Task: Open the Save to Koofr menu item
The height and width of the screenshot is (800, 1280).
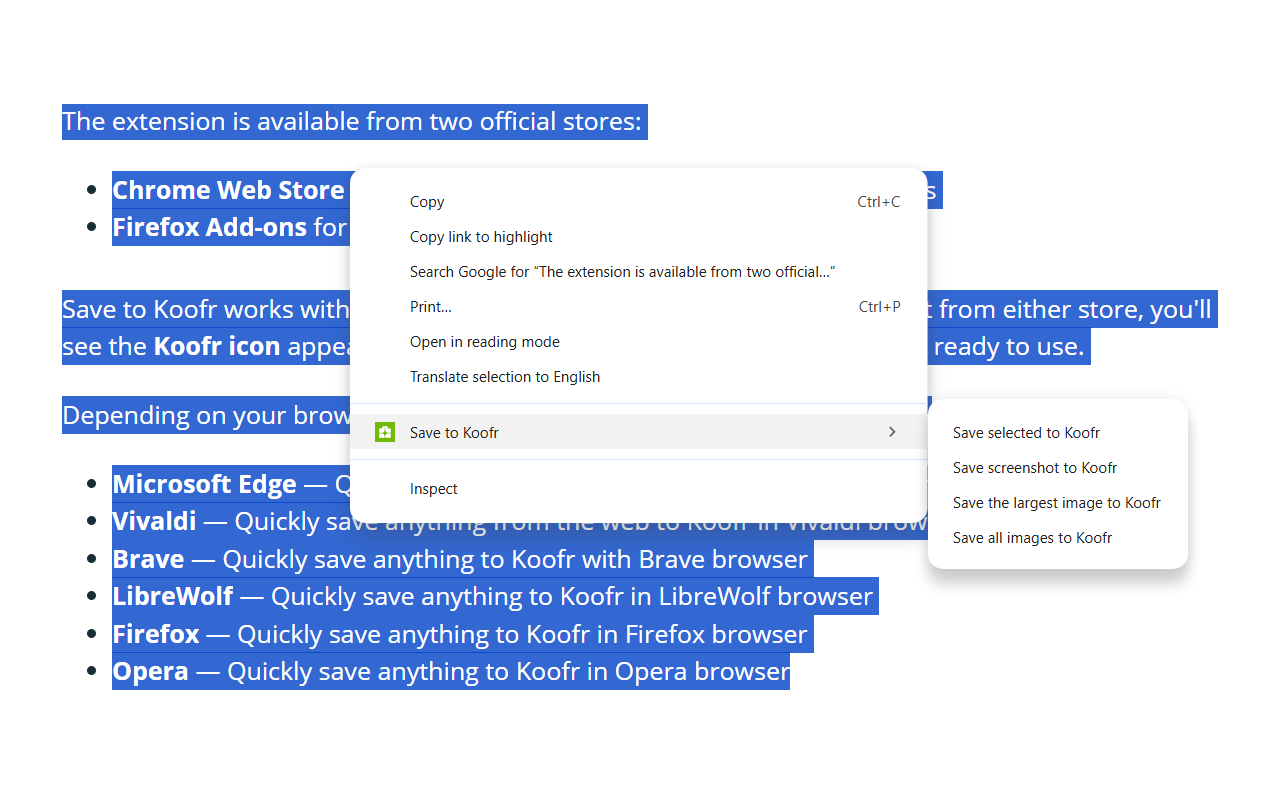Action: pos(639,432)
